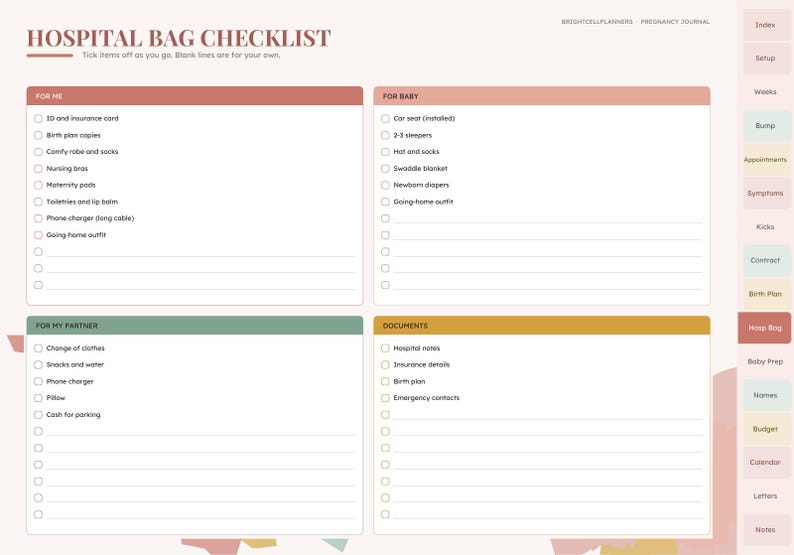Tick Insurance details checkbox
The width and height of the screenshot is (794, 555).
(x=385, y=365)
